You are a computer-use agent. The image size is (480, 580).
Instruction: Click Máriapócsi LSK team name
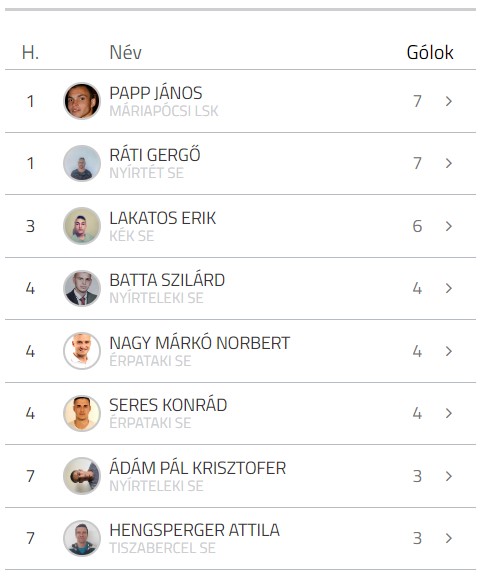[x=164, y=111]
